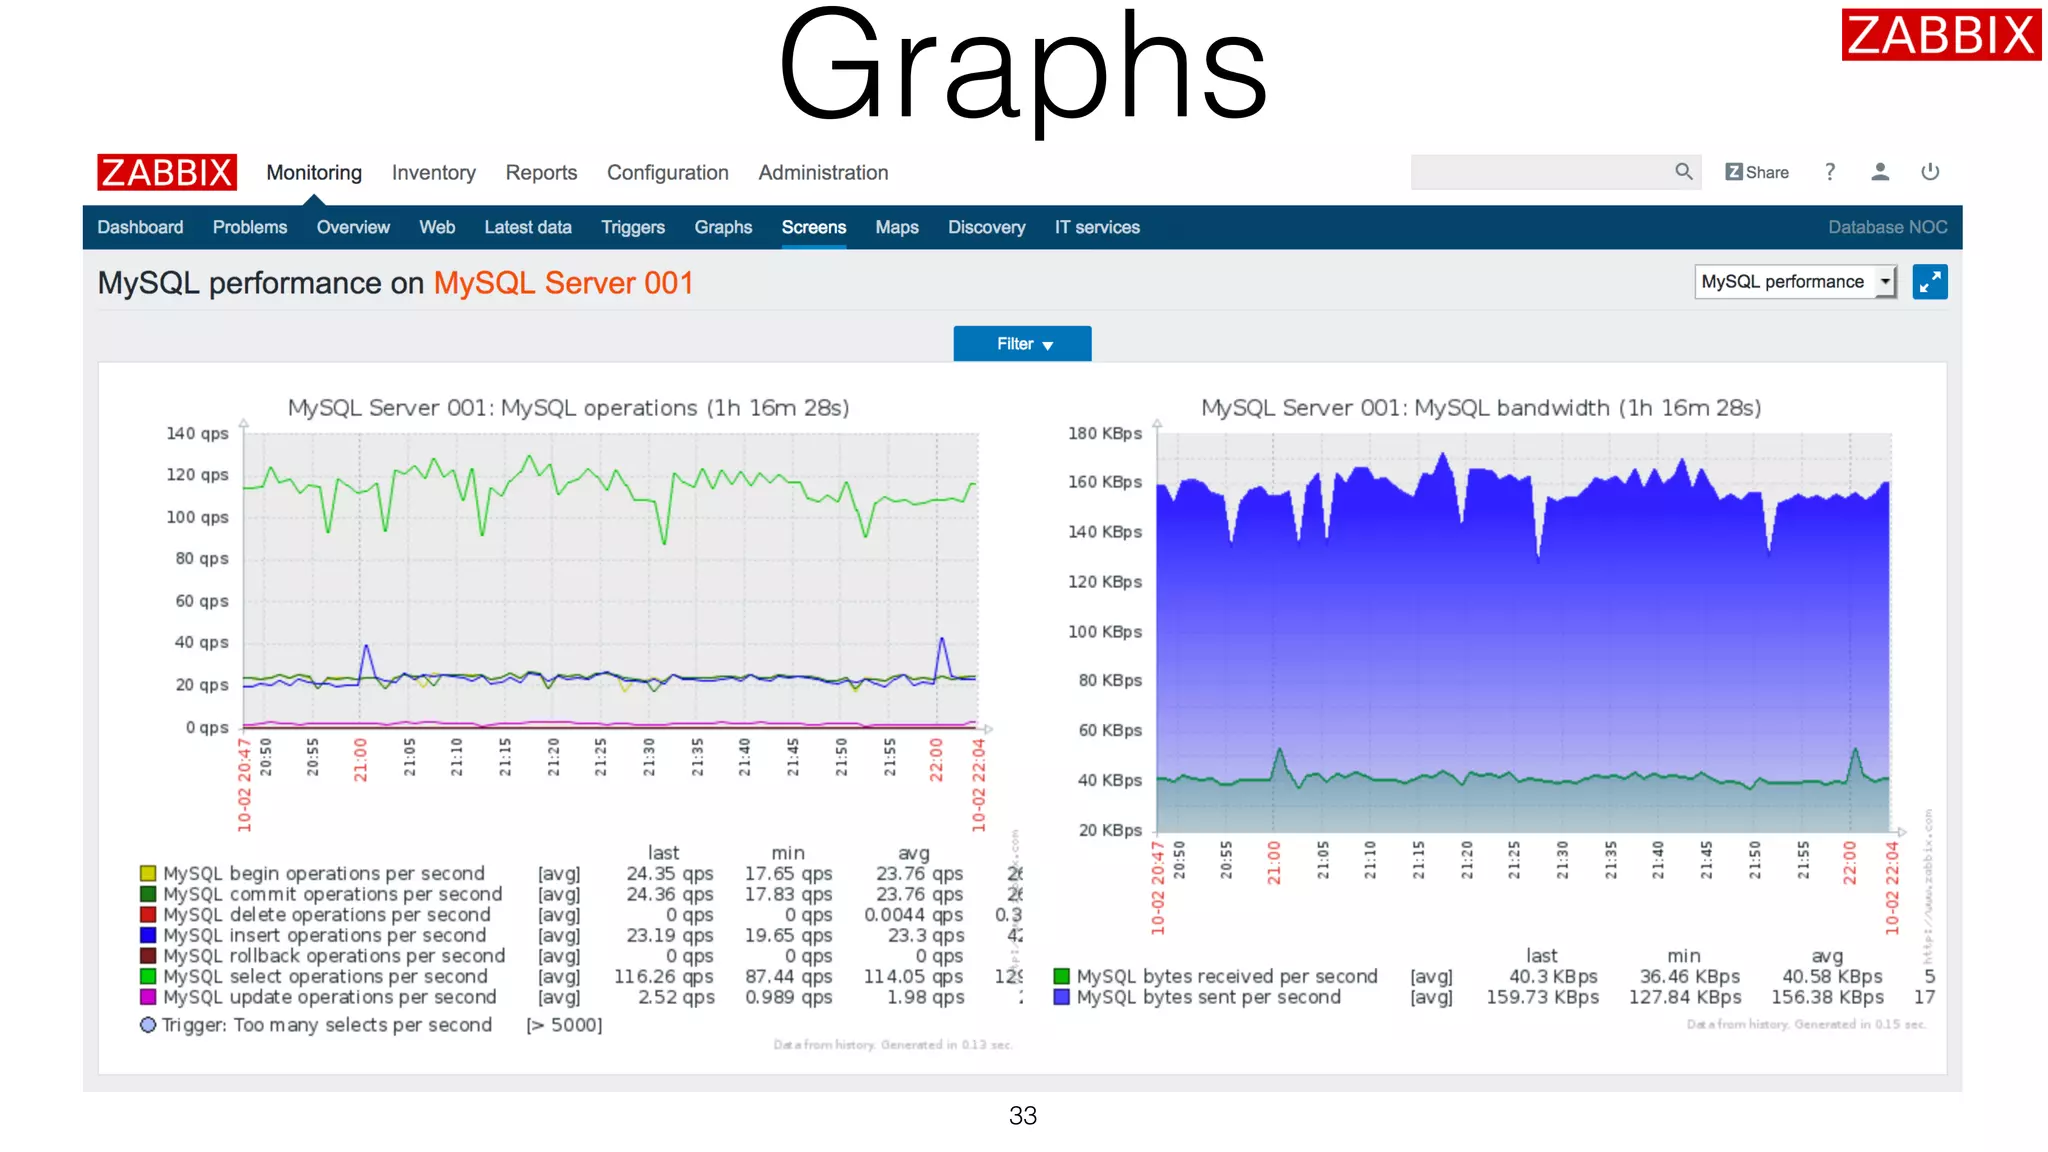Image resolution: width=2048 pixels, height=1152 pixels.
Task: Go to the Dashboard submenu
Action: coord(140,227)
